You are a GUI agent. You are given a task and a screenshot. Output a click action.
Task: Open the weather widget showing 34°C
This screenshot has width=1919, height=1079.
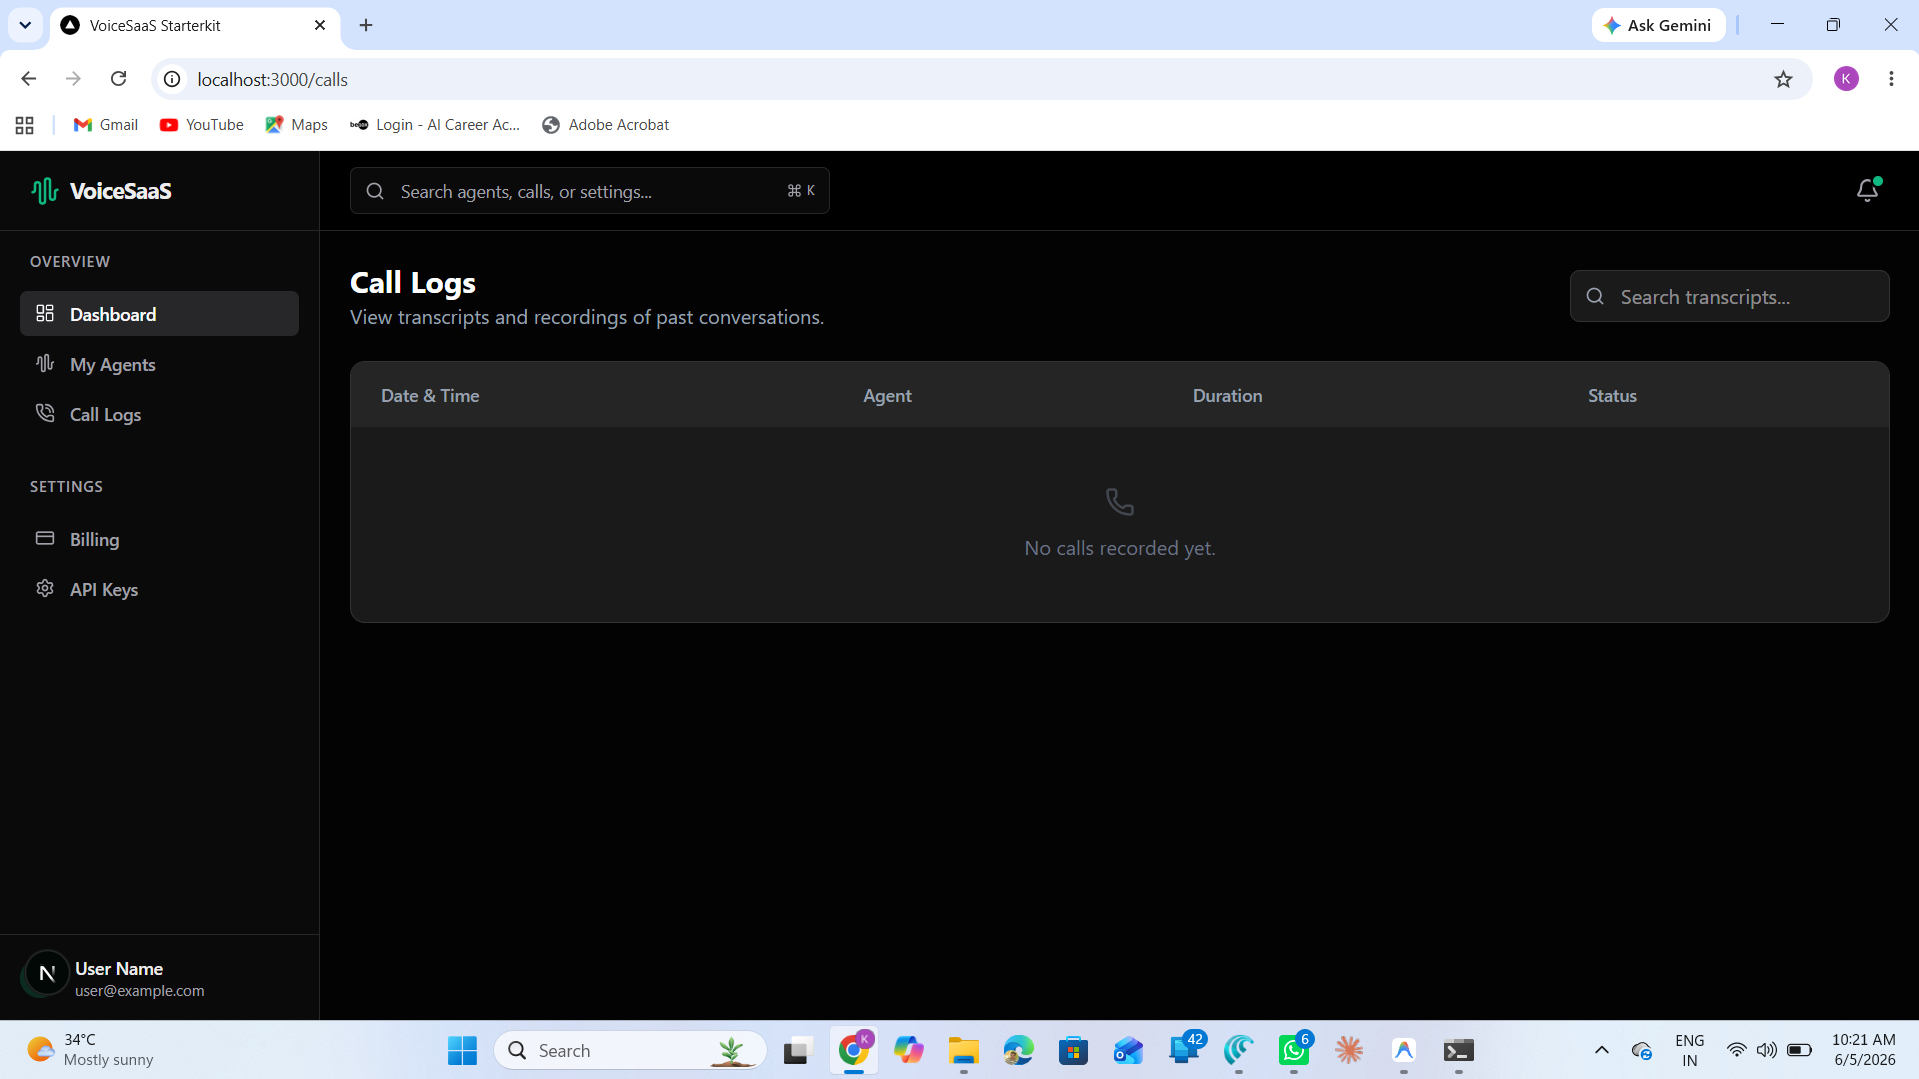click(92, 1050)
